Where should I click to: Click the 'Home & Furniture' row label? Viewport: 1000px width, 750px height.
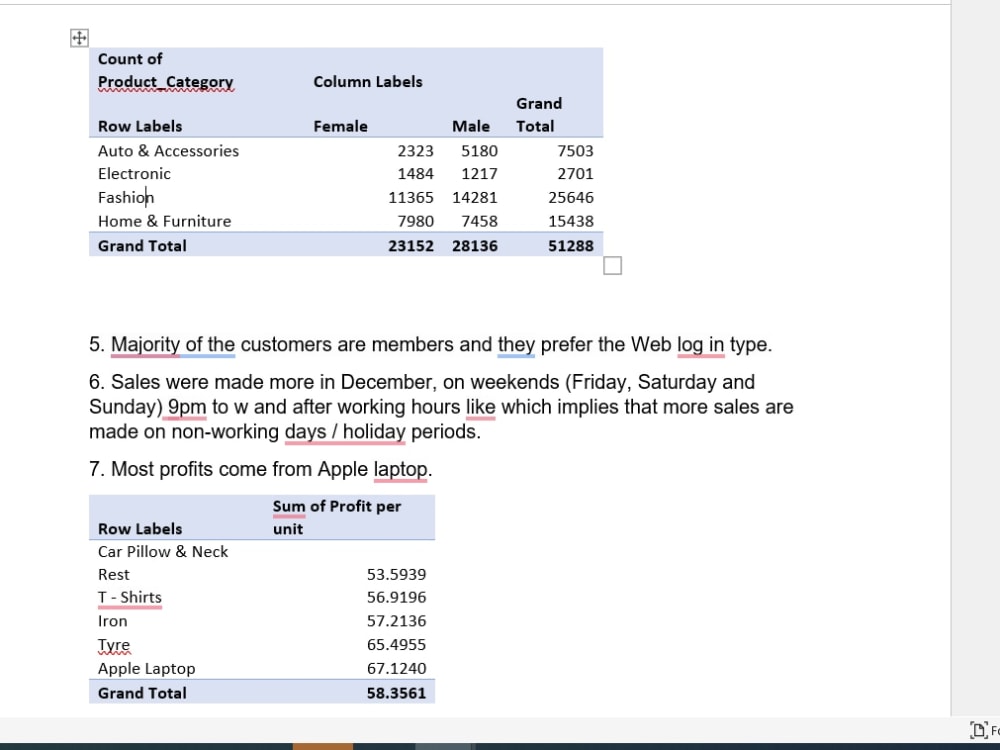point(165,221)
